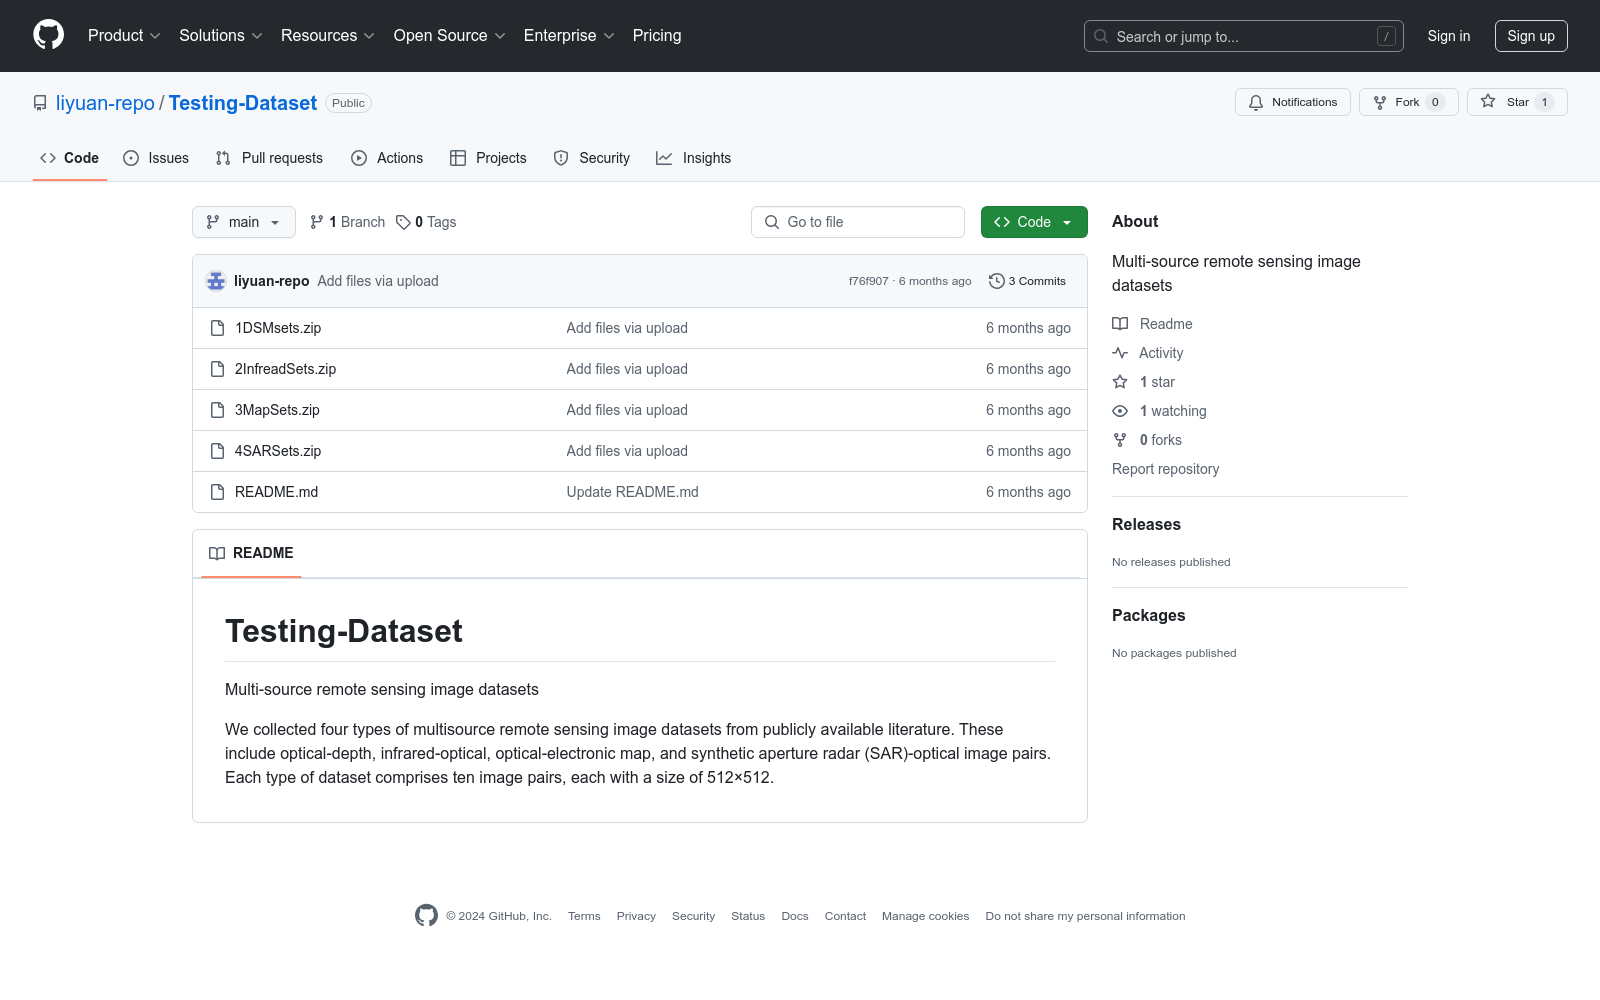Click the fork icon next to 0 forks

[x=1120, y=440]
